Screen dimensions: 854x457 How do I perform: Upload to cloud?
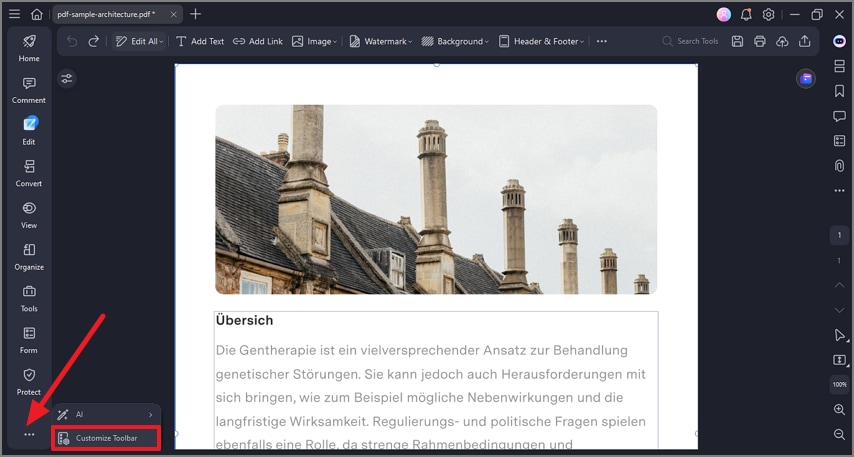click(x=782, y=41)
